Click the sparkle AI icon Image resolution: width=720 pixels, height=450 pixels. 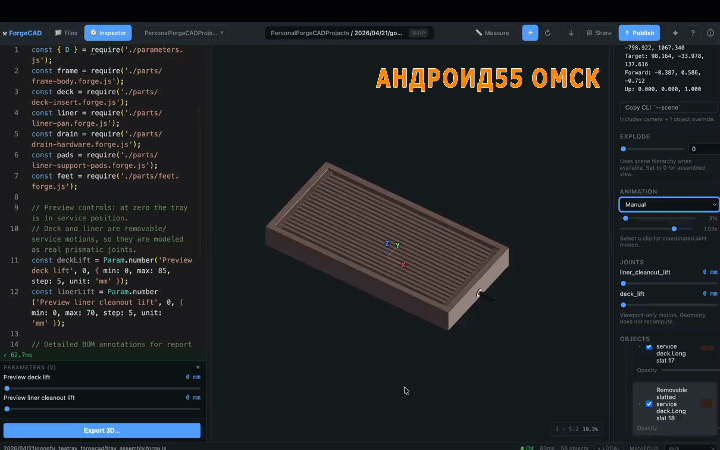[x=675, y=33]
